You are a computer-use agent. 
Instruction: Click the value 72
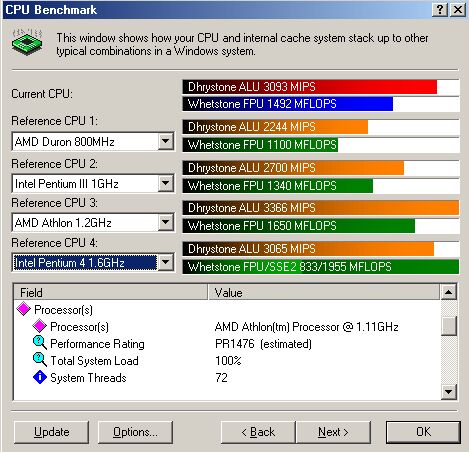coord(221,378)
